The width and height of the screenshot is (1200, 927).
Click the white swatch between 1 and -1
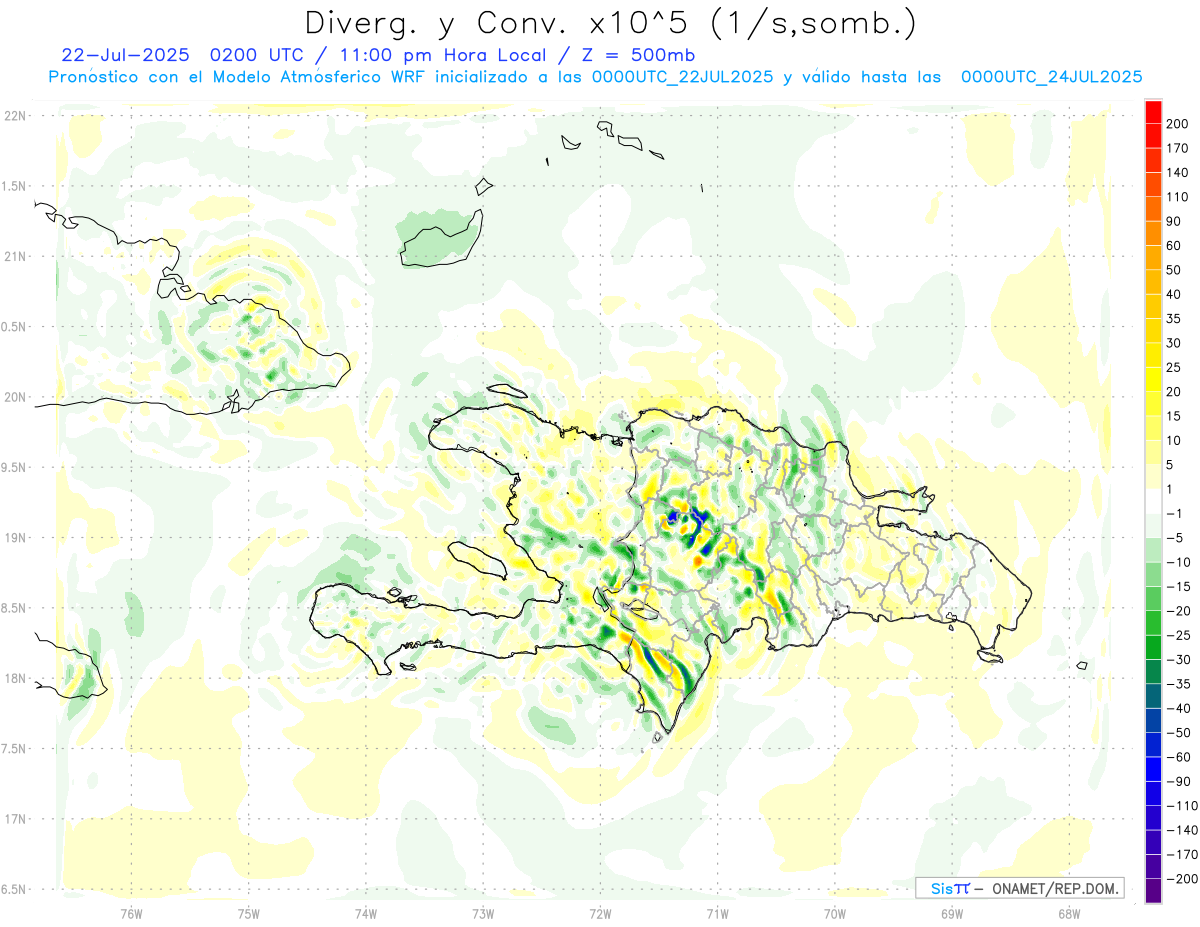pos(1153,502)
